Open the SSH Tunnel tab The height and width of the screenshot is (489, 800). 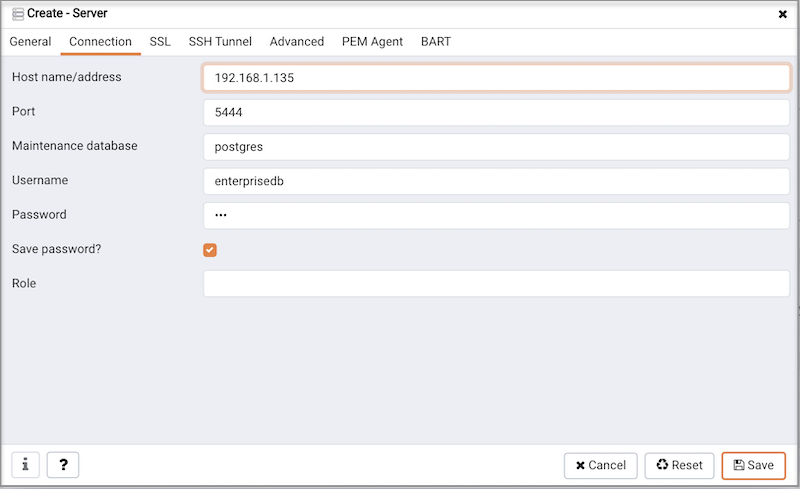point(220,42)
